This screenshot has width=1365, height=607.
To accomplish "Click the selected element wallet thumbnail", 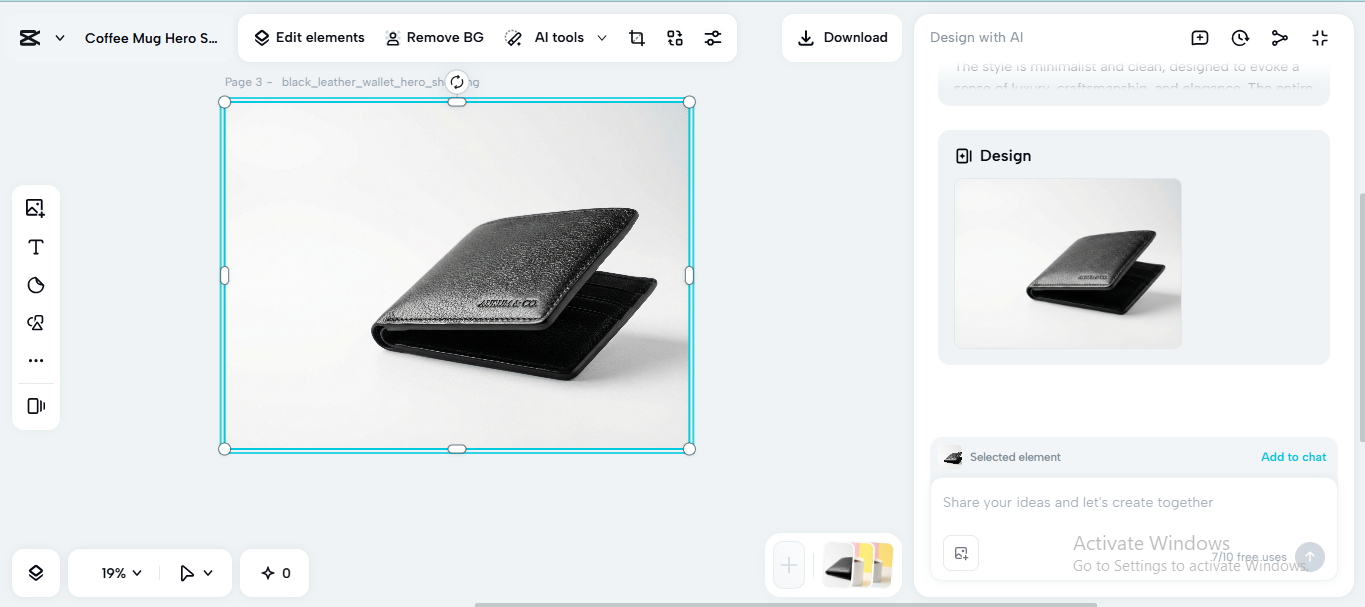I will [953, 457].
